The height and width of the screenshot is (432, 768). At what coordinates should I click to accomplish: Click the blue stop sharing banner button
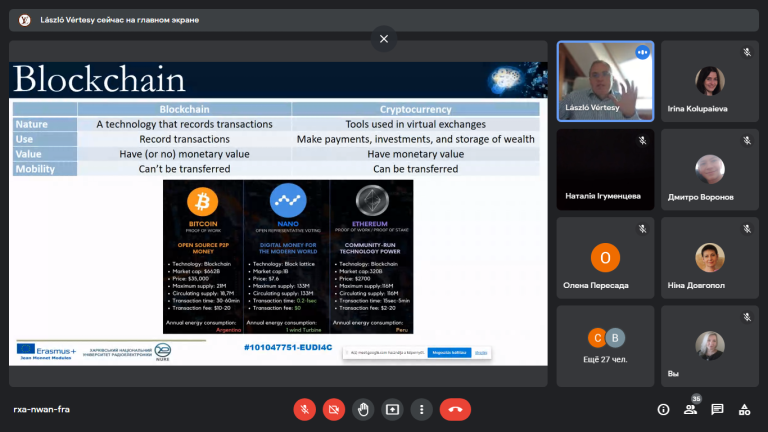449,353
